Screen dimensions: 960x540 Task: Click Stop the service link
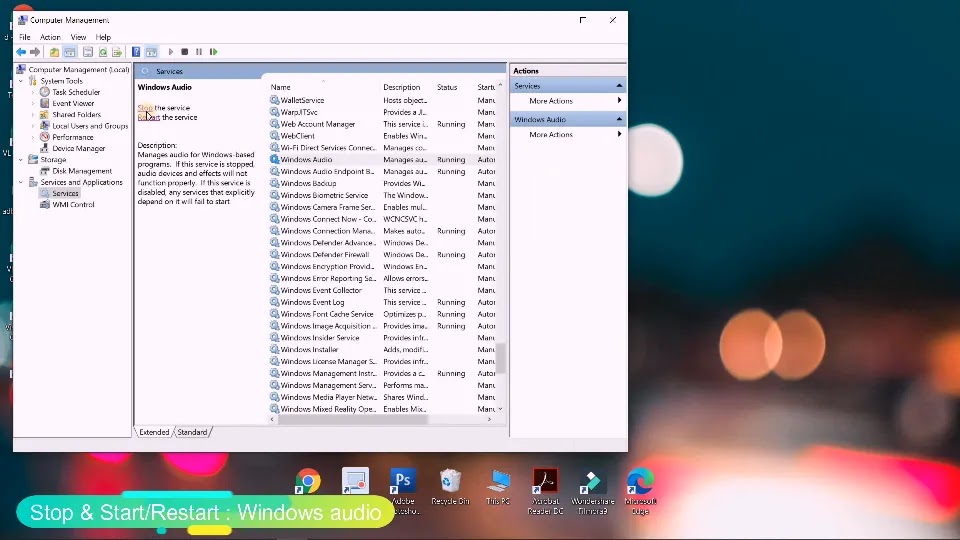(x=146, y=108)
